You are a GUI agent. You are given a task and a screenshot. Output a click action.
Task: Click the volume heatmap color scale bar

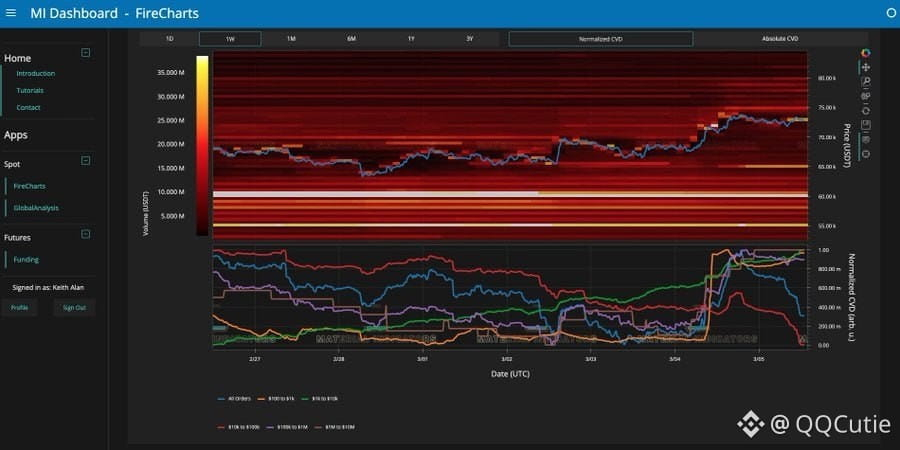(202, 145)
